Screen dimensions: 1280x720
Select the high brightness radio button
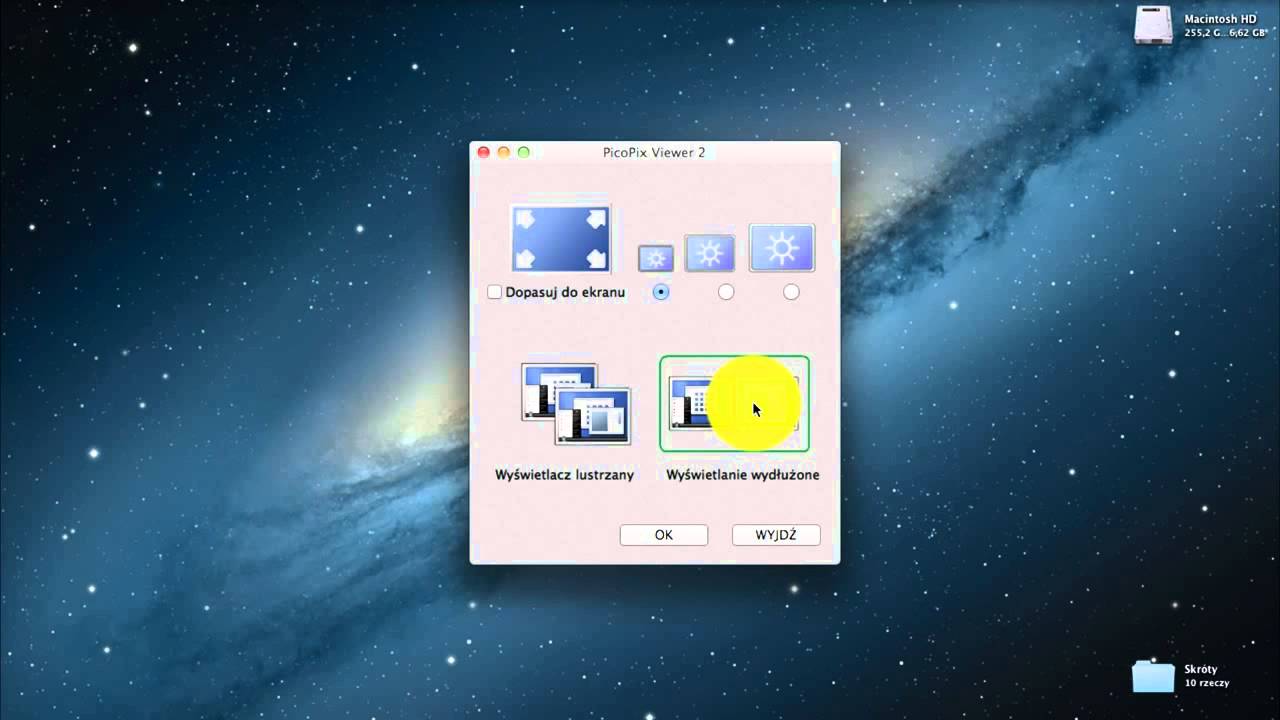[791, 292]
